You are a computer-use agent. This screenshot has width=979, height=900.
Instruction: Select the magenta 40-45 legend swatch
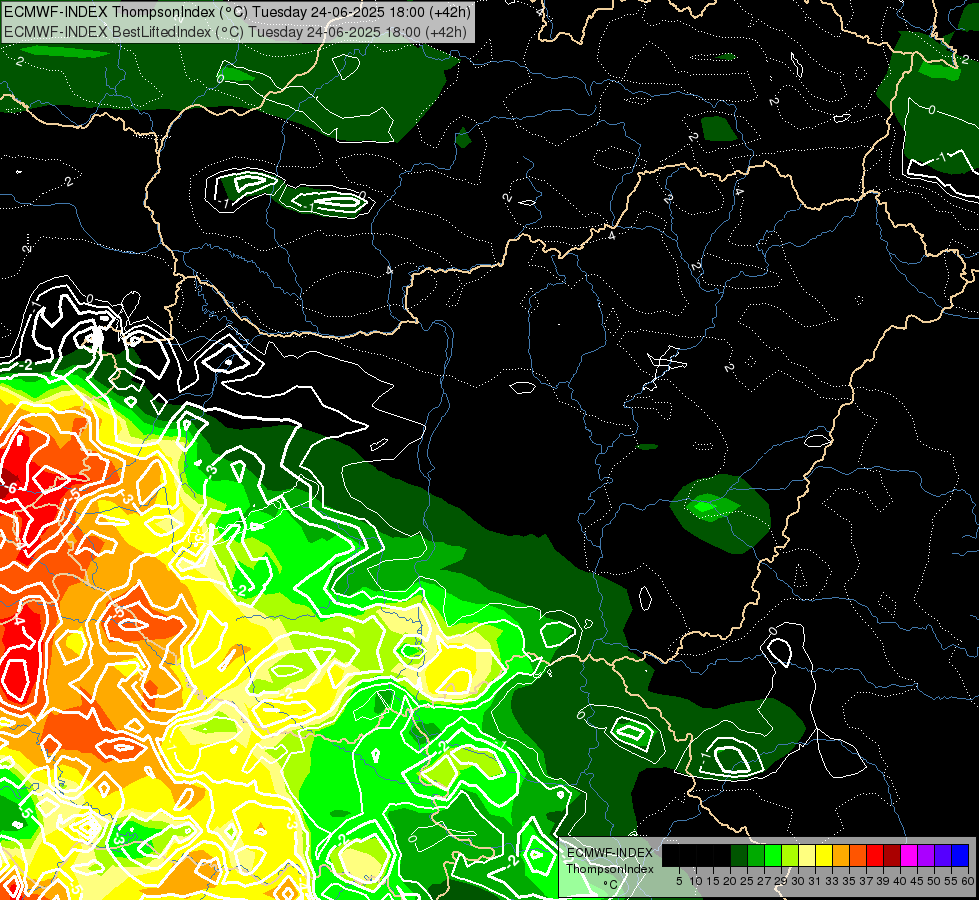tap(909, 856)
